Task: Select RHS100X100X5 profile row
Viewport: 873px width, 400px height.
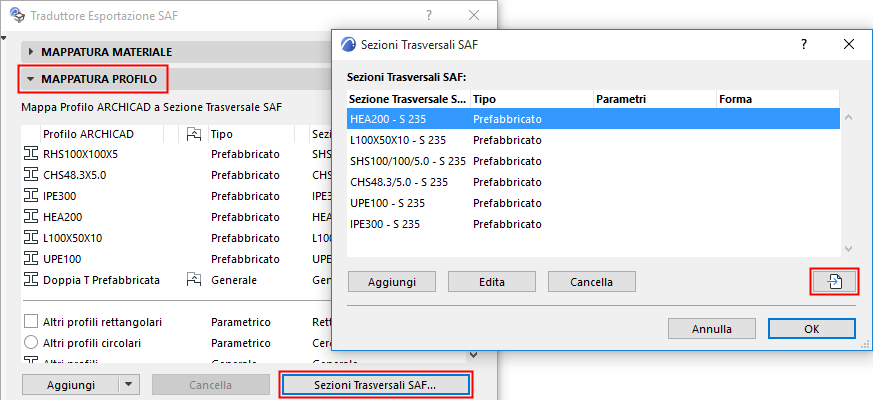Action: pyautogui.click(x=177, y=154)
